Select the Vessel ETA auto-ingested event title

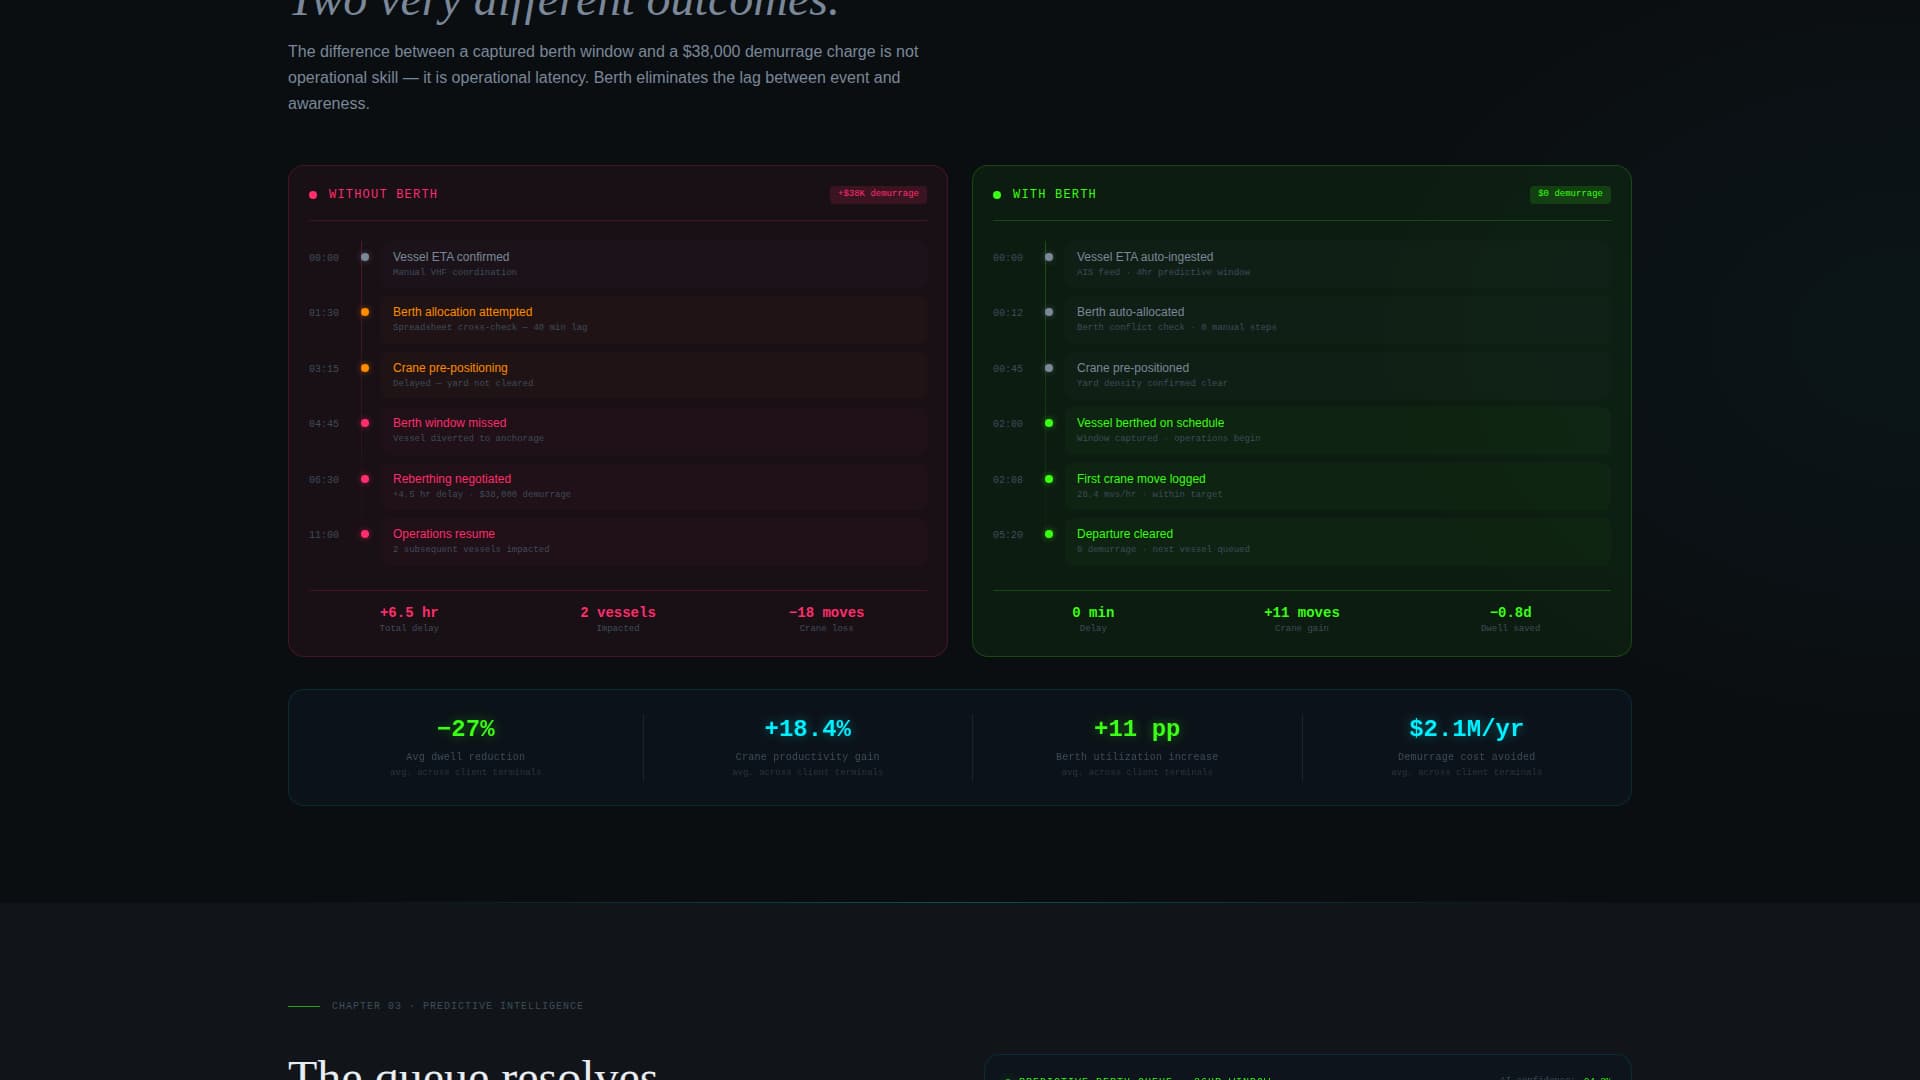pos(1145,257)
